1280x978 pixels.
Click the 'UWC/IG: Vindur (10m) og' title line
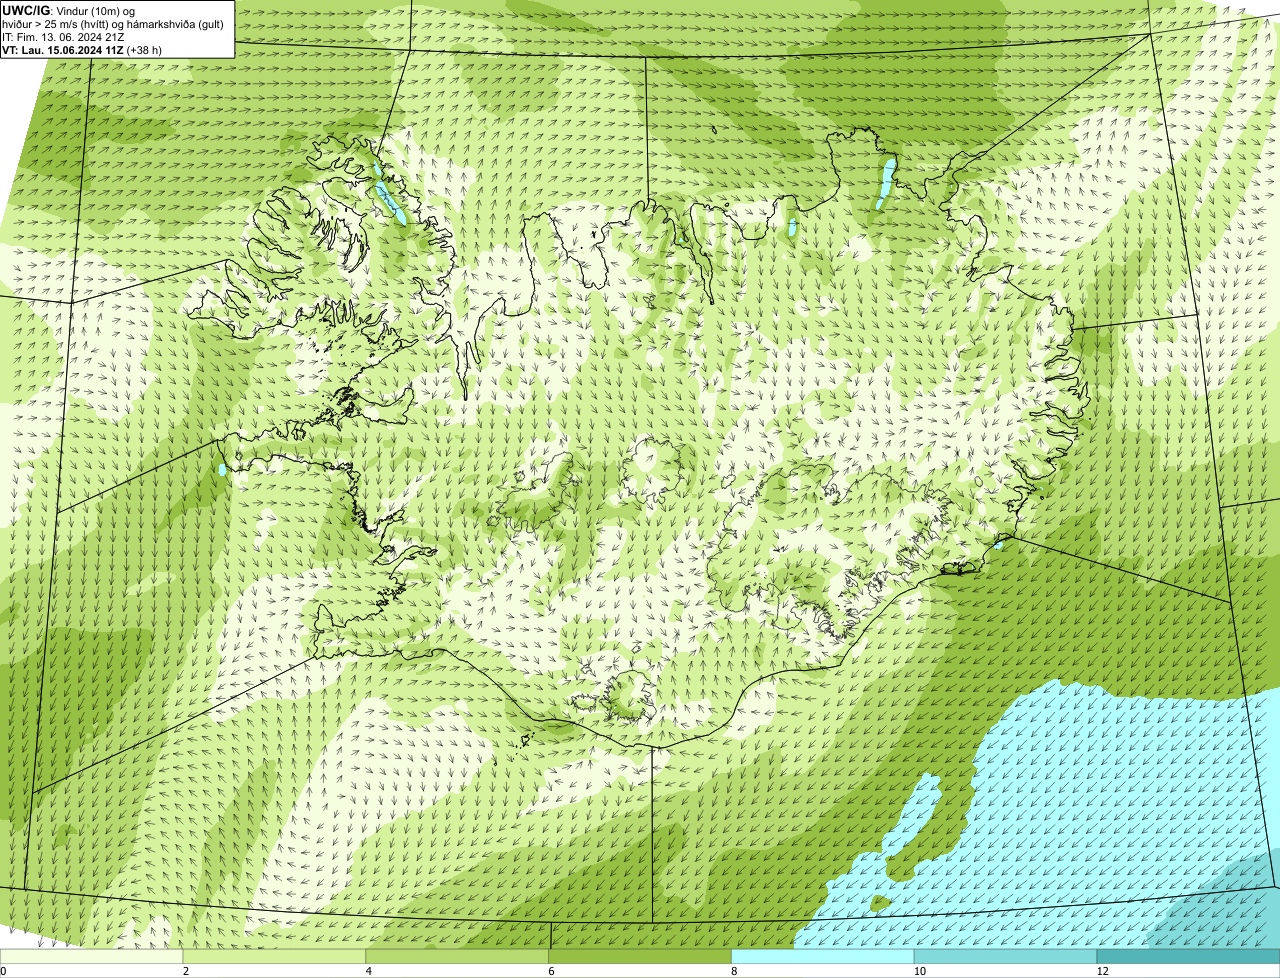(x=69, y=10)
